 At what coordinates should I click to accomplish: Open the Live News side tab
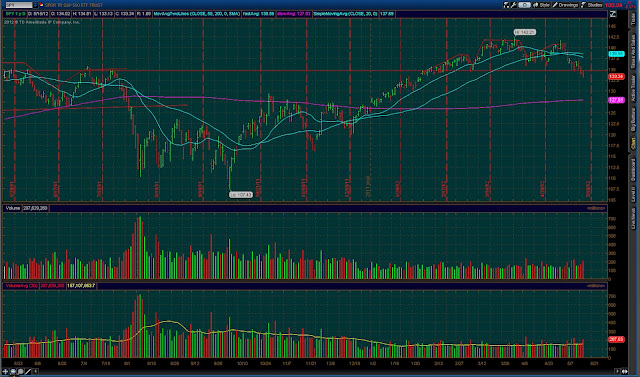(x=633, y=218)
